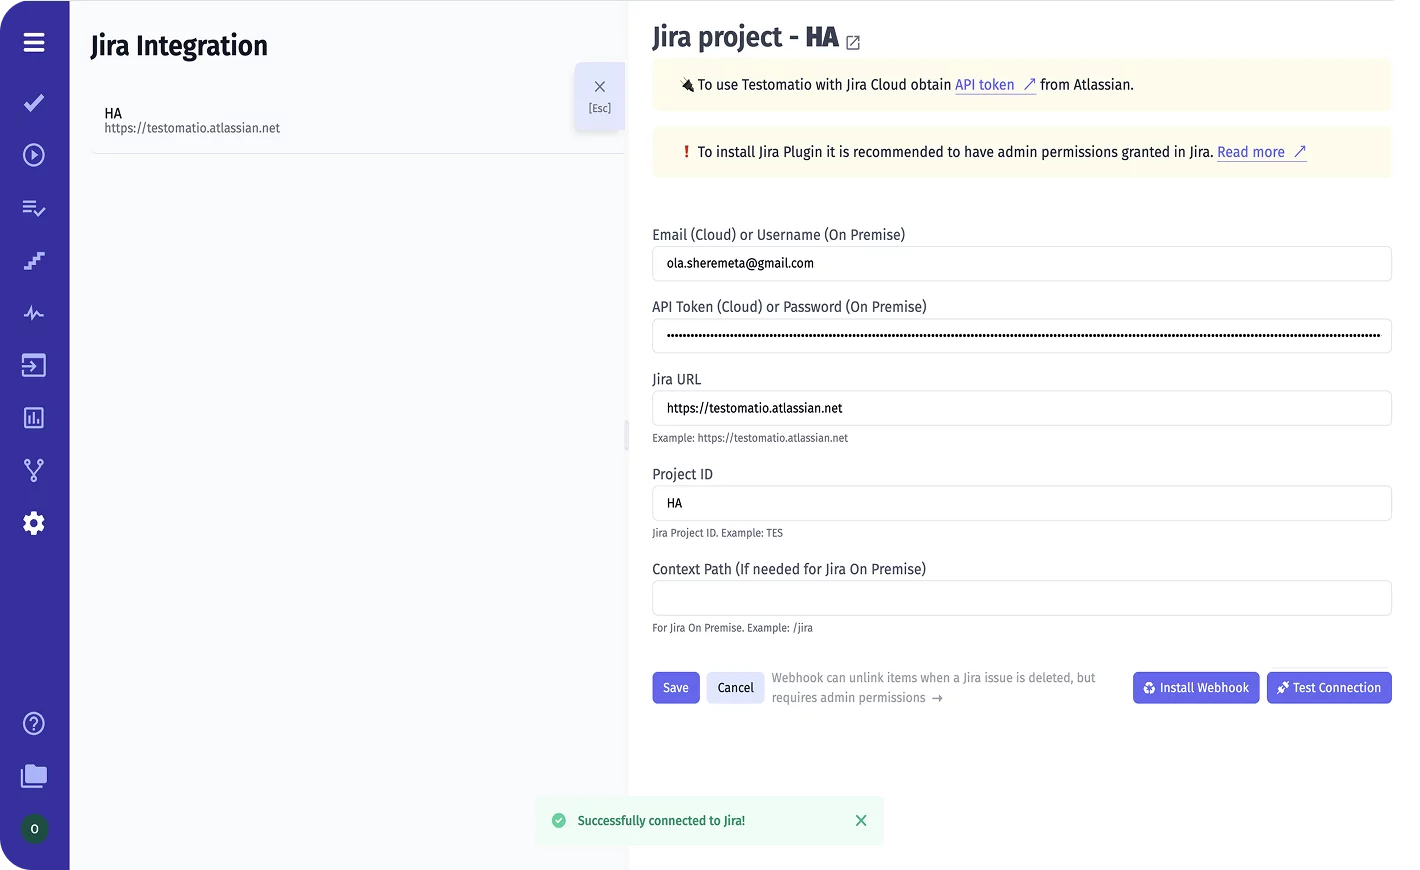
Task: Open Jira project HA external link icon
Action: pyautogui.click(x=853, y=43)
